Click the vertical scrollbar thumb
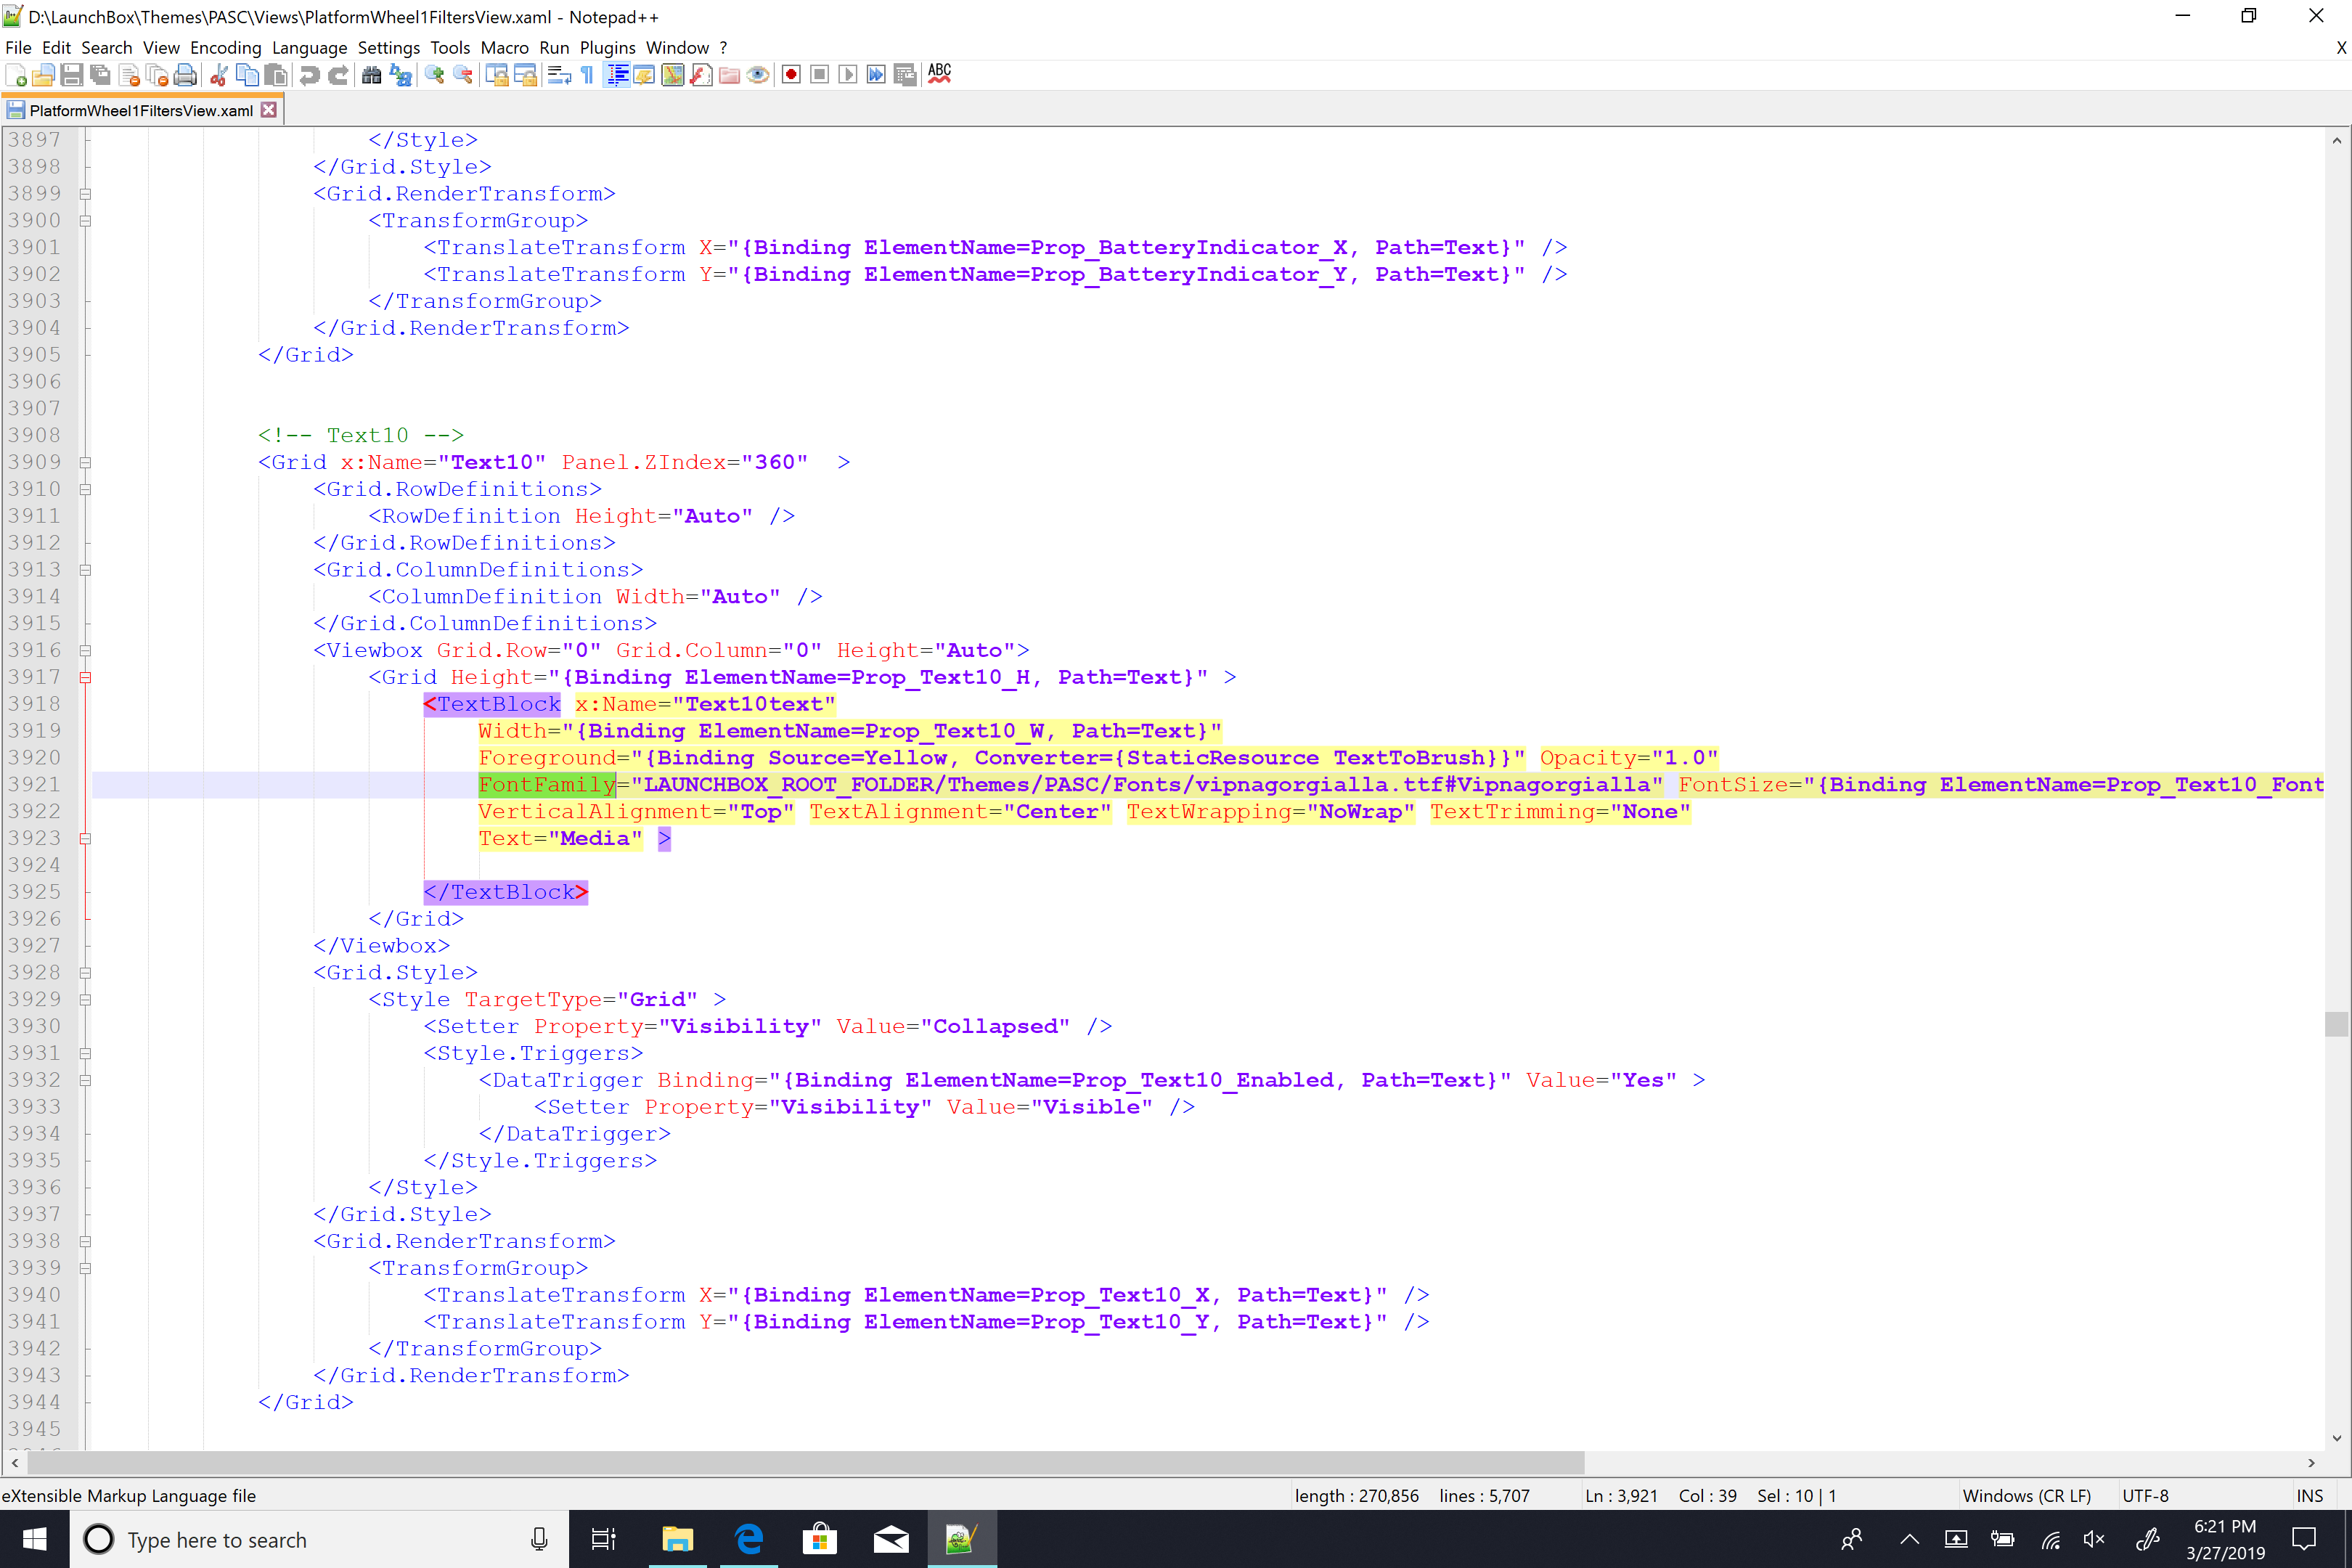Screen dimensions: 2352x1568 coord(2336,1024)
